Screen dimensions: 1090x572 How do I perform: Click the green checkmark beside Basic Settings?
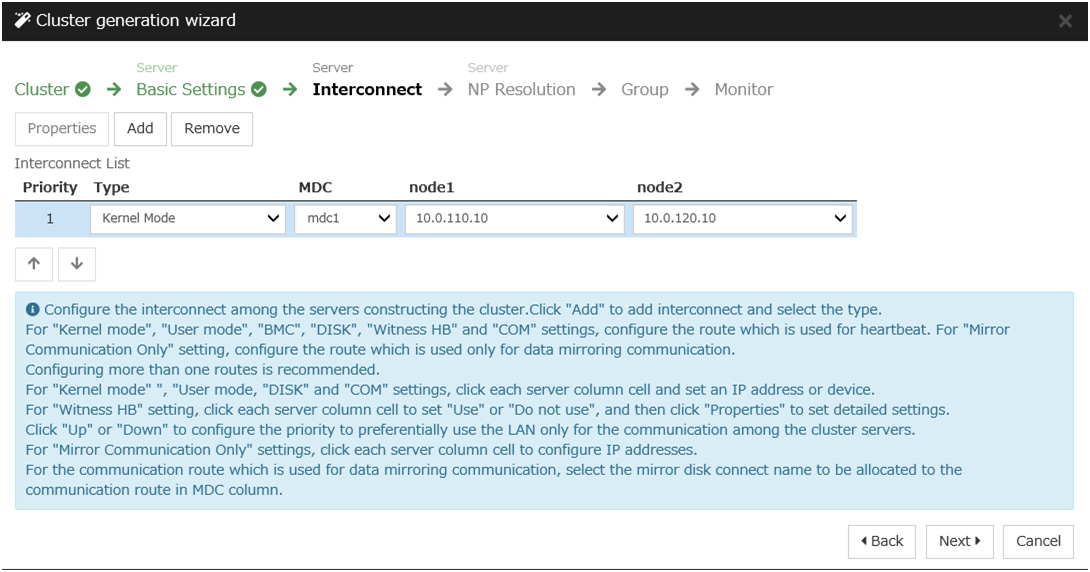[x=259, y=90]
